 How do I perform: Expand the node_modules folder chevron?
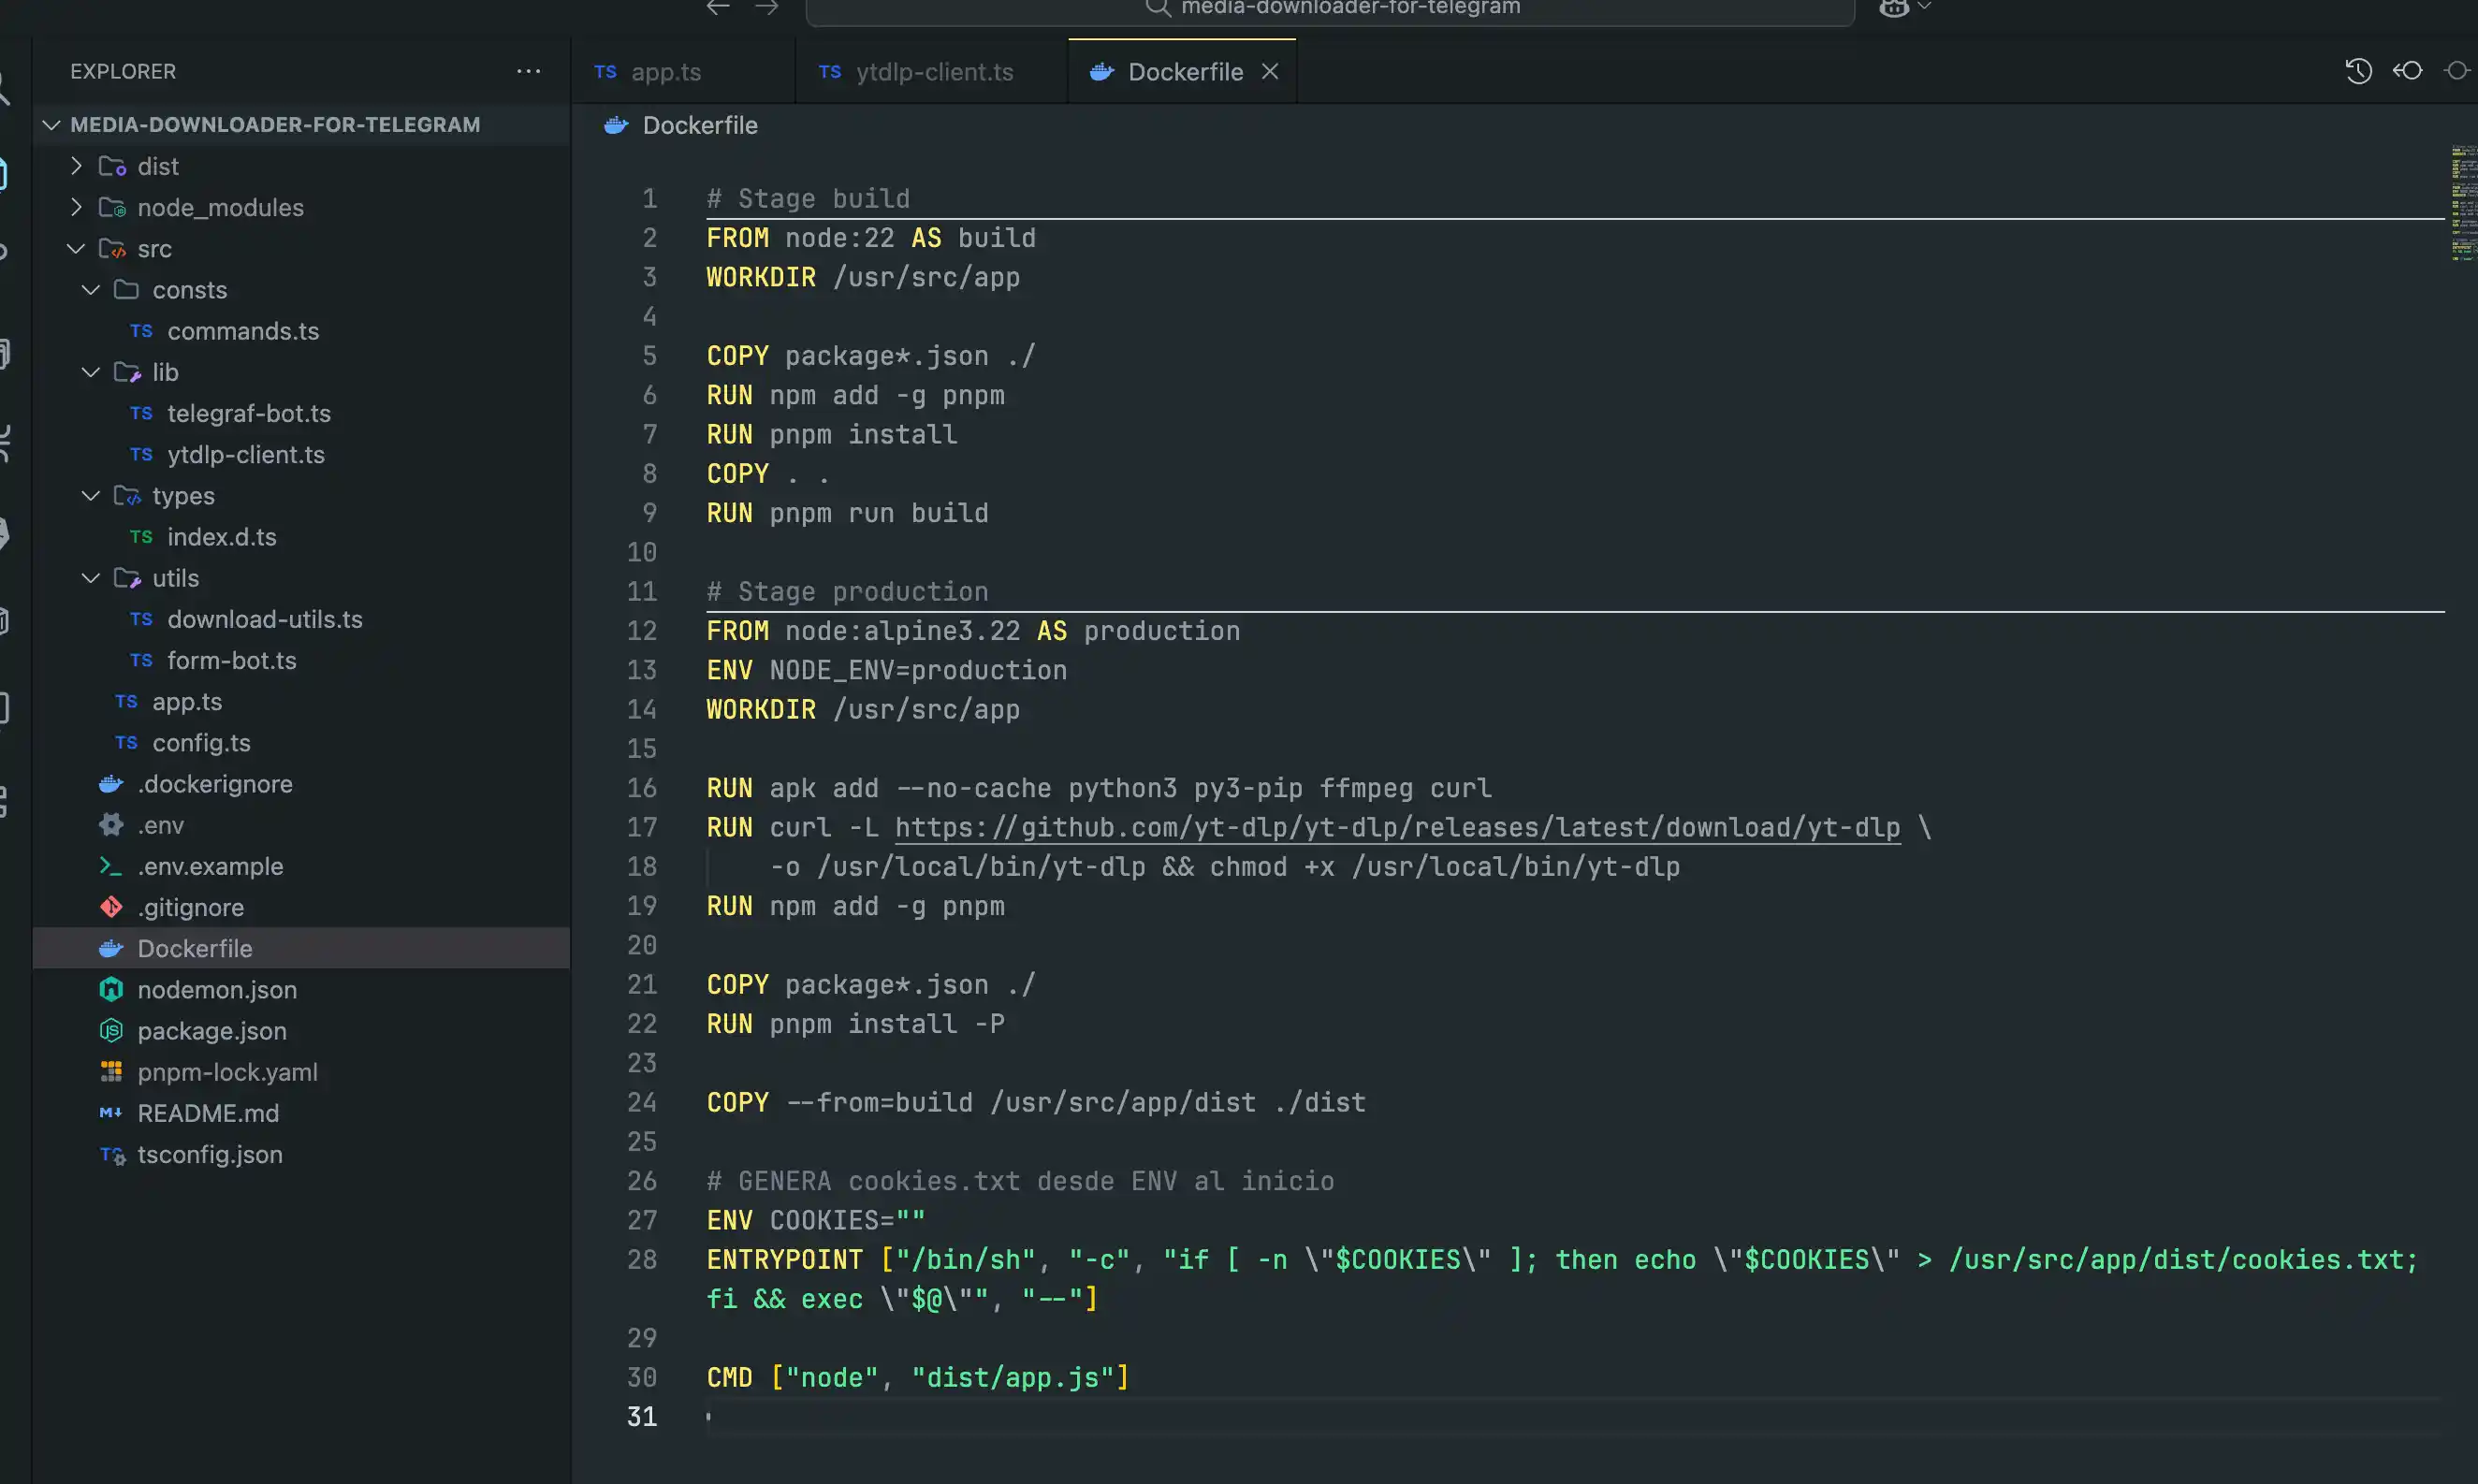(76, 207)
